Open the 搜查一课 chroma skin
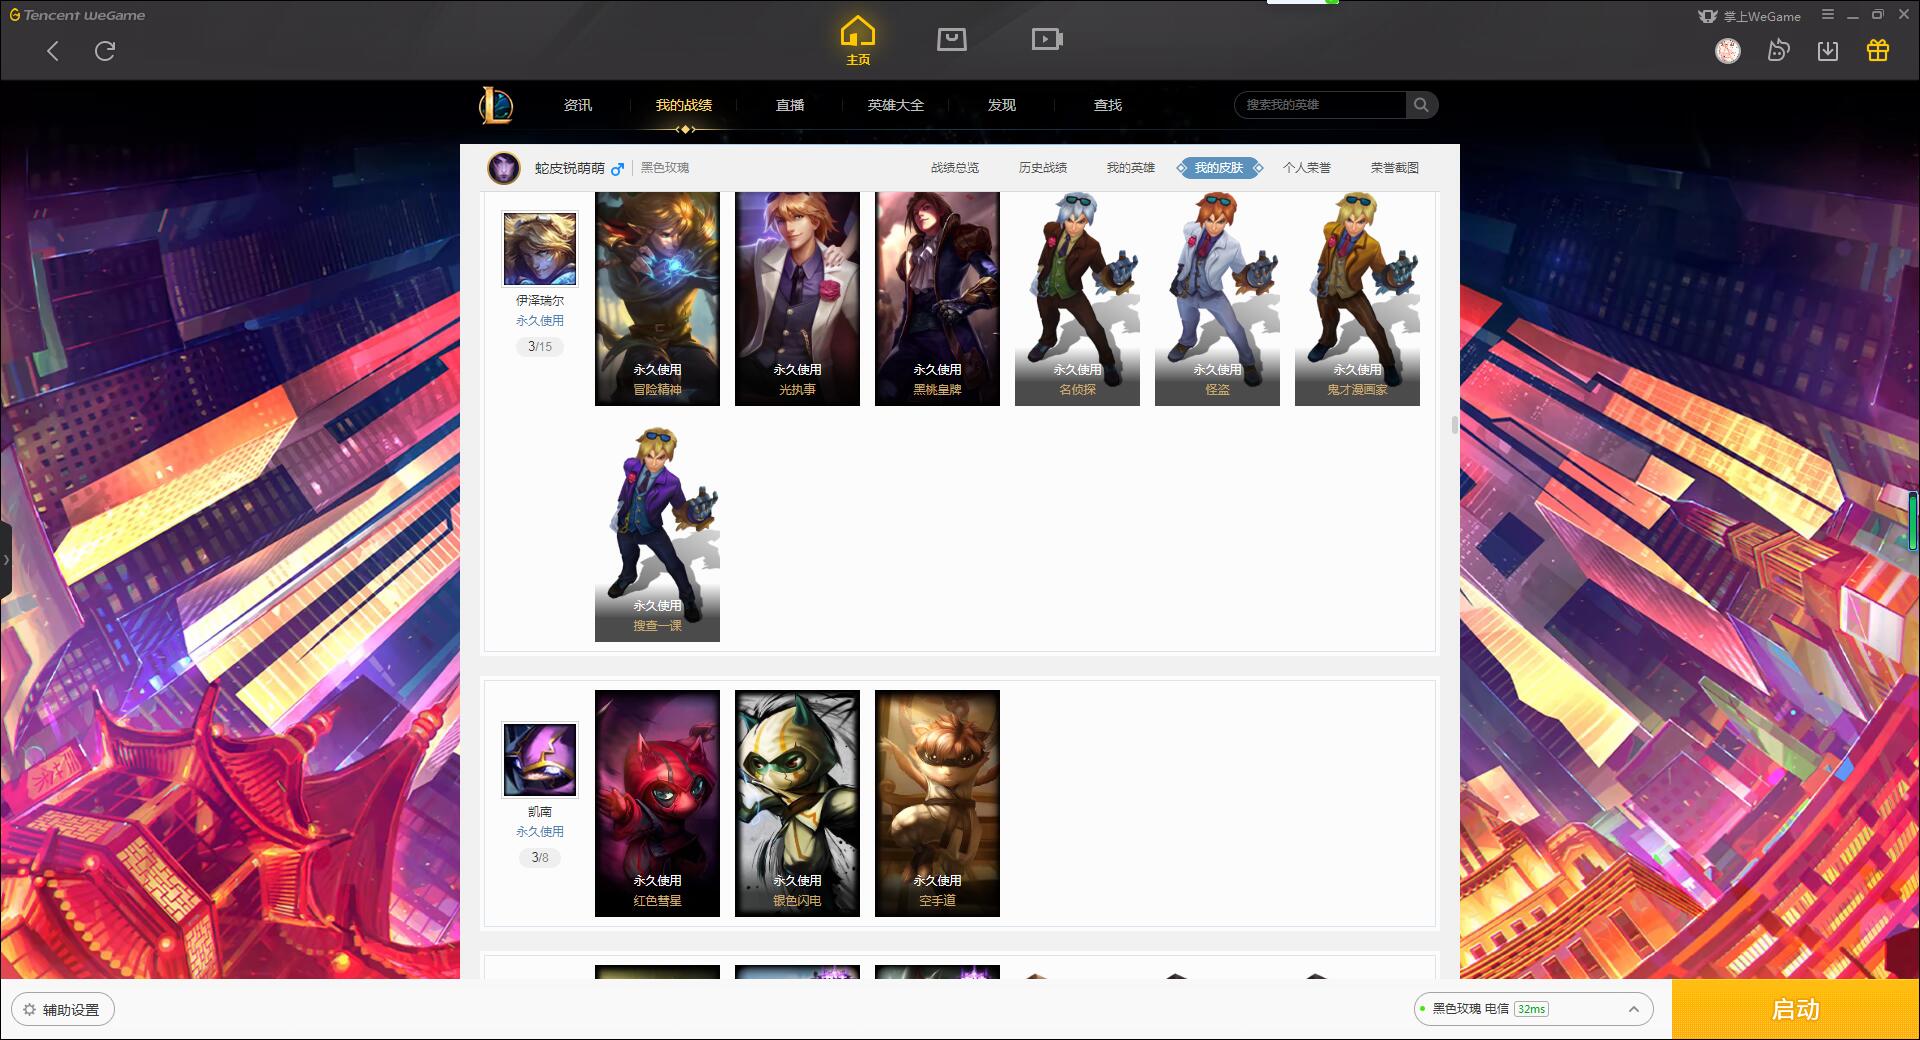The height and width of the screenshot is (1040, 1920). coord(657,534)
